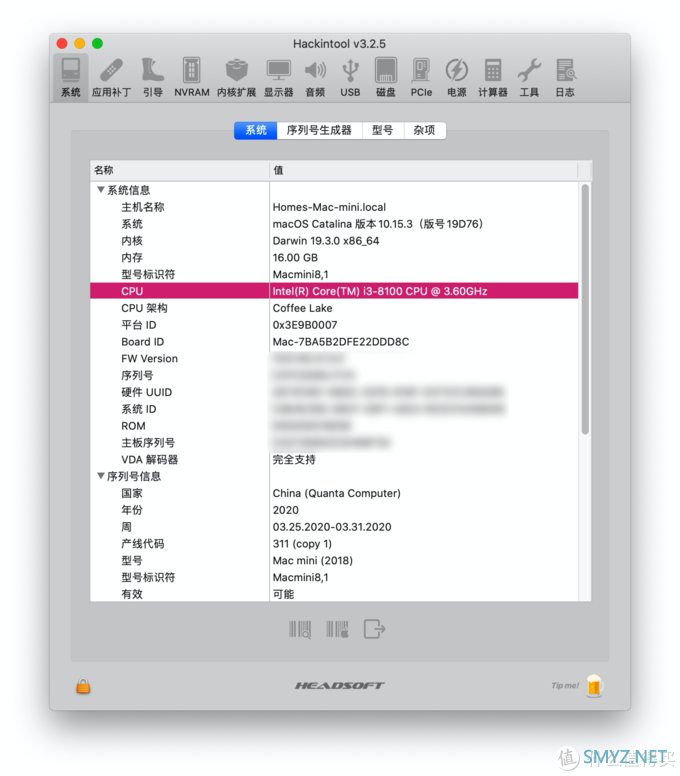
Task: Click the HEADSOFT logo
Action: (340, 685)
